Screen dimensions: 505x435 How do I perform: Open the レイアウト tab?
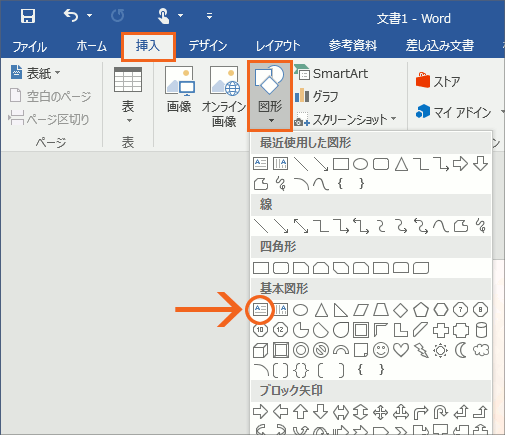[x=278, y=46]
